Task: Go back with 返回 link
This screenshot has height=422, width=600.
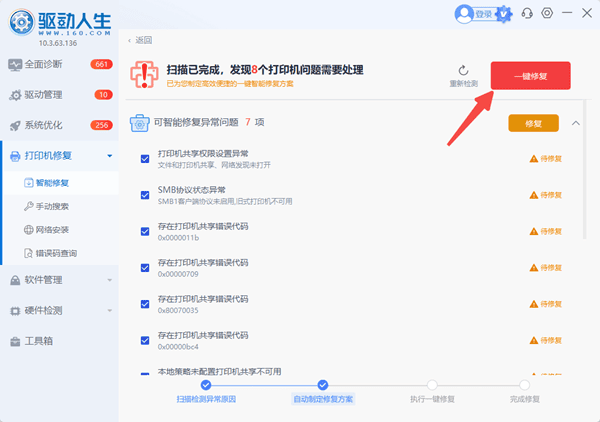Action: [x=140, y=40]
